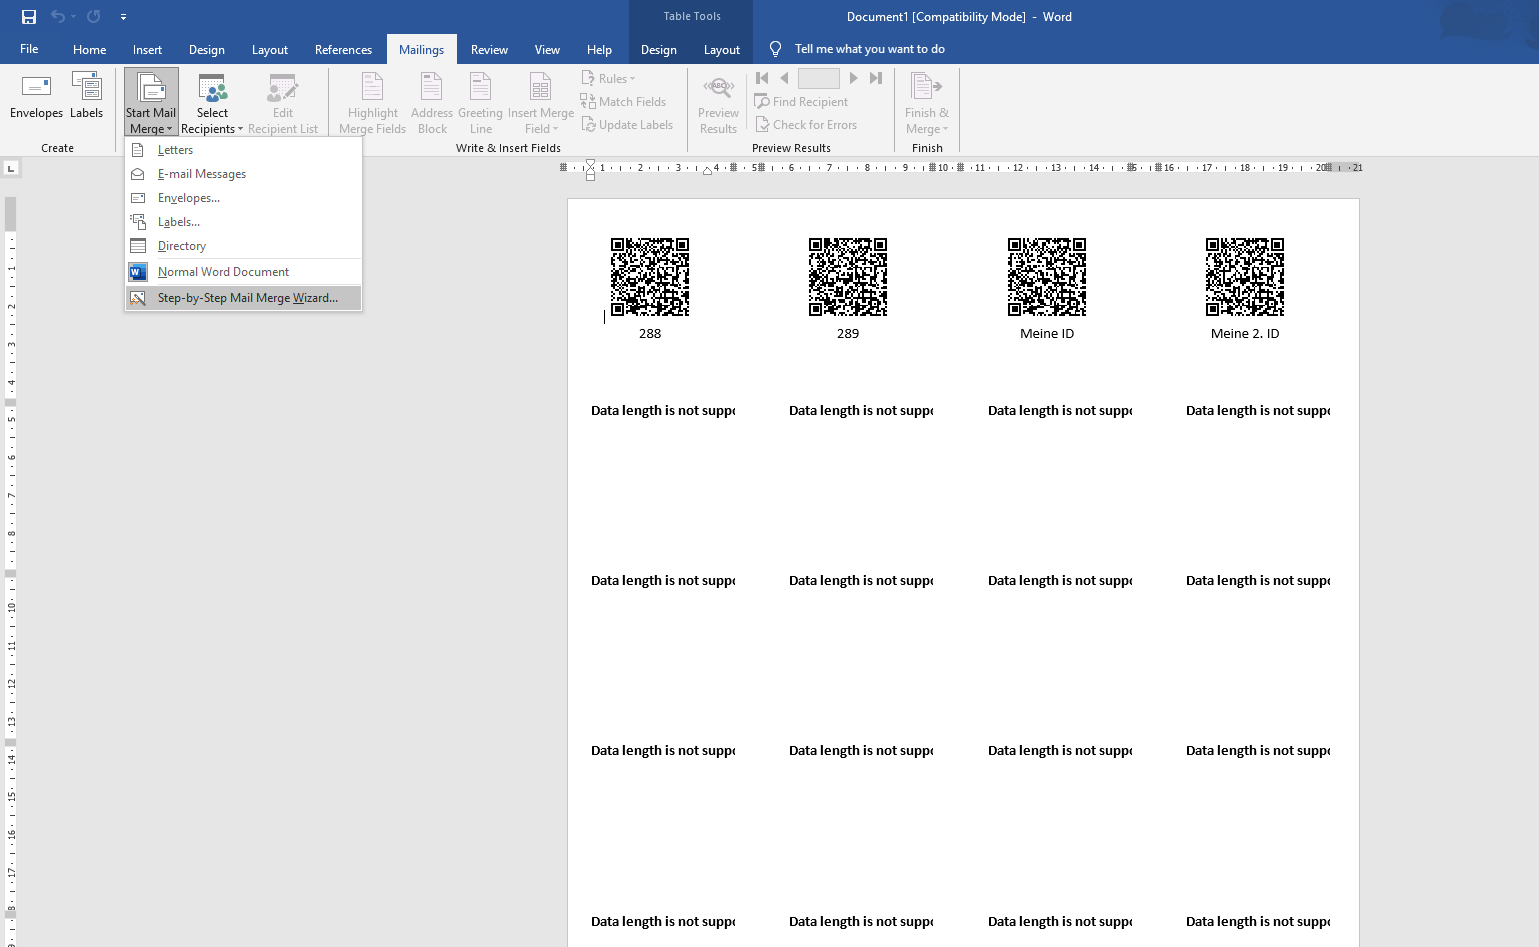Switch to the References tab

click(343, 49)
